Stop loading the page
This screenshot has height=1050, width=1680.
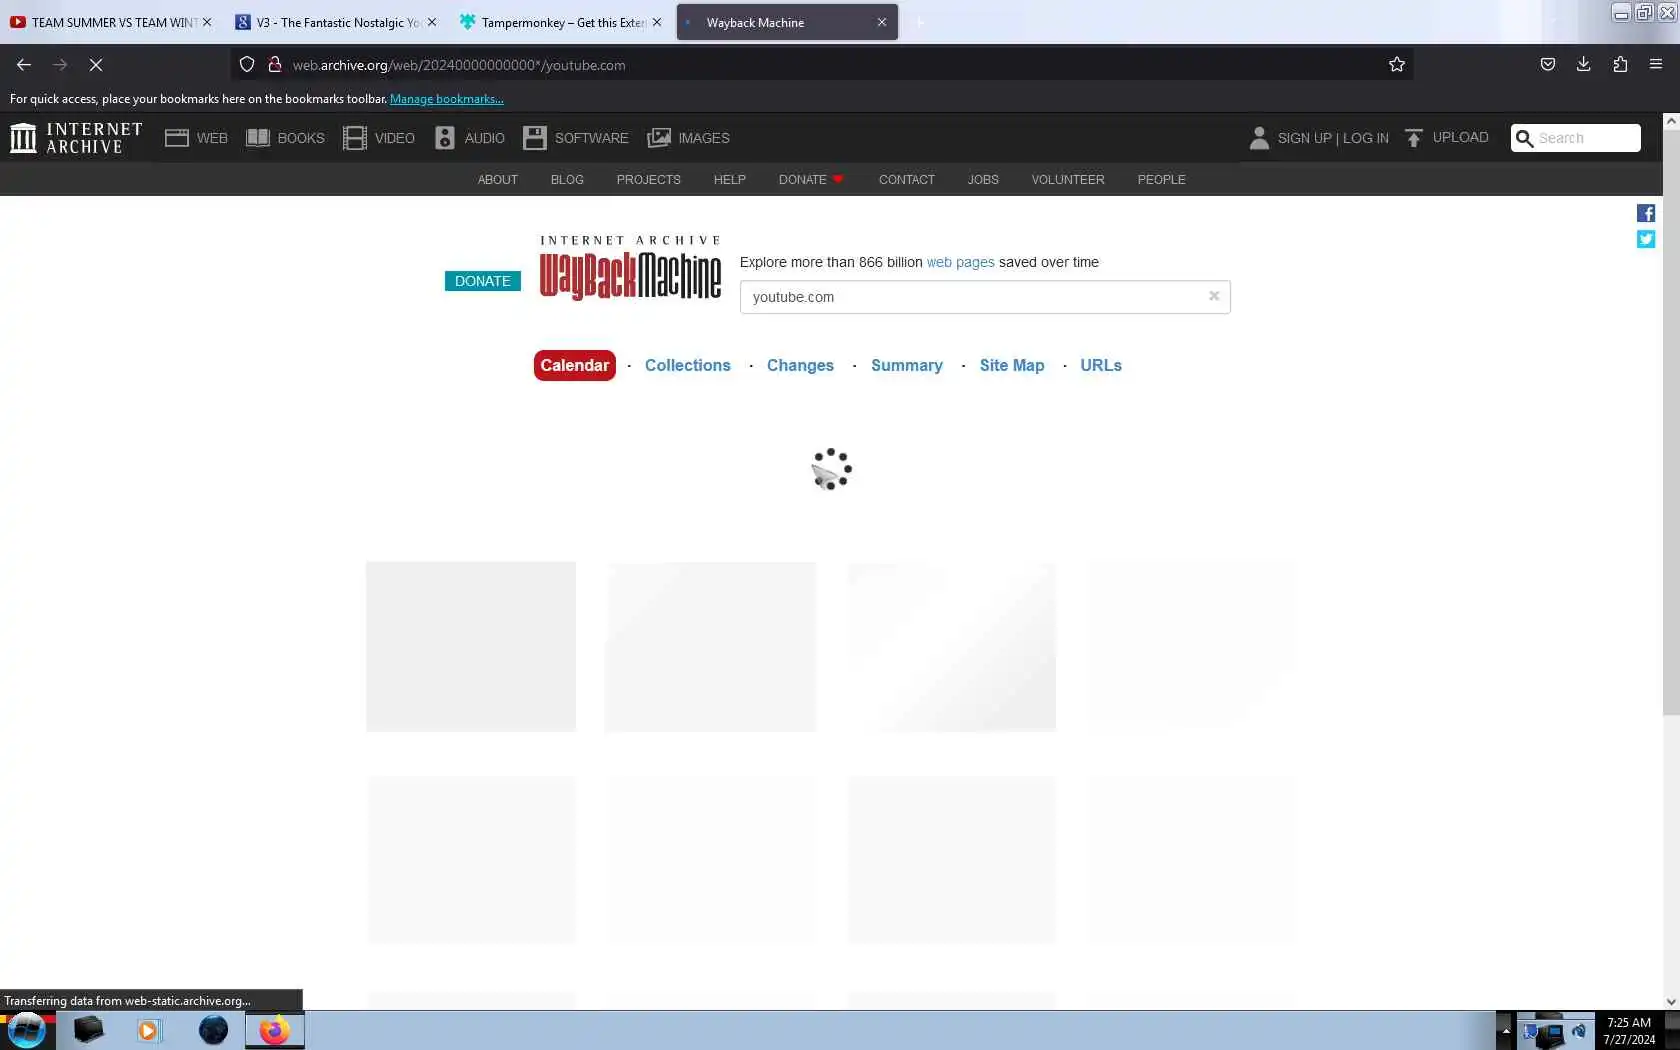tap(96, 65)
